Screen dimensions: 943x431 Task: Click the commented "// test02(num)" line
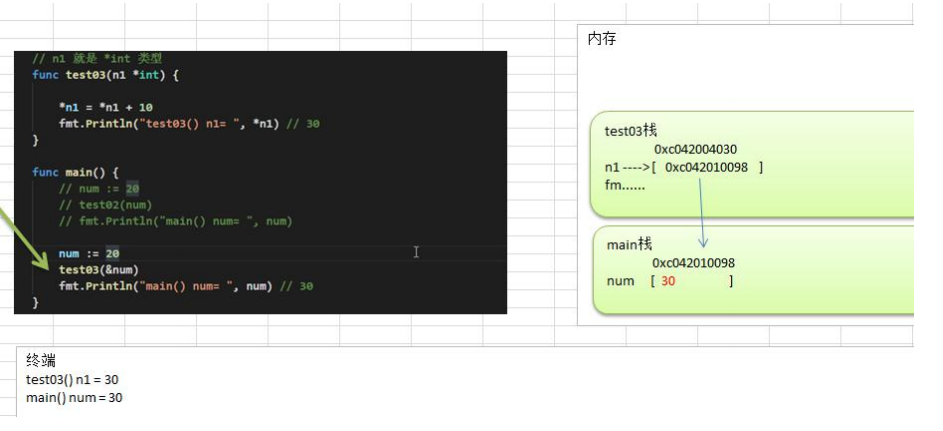point(105,205)
